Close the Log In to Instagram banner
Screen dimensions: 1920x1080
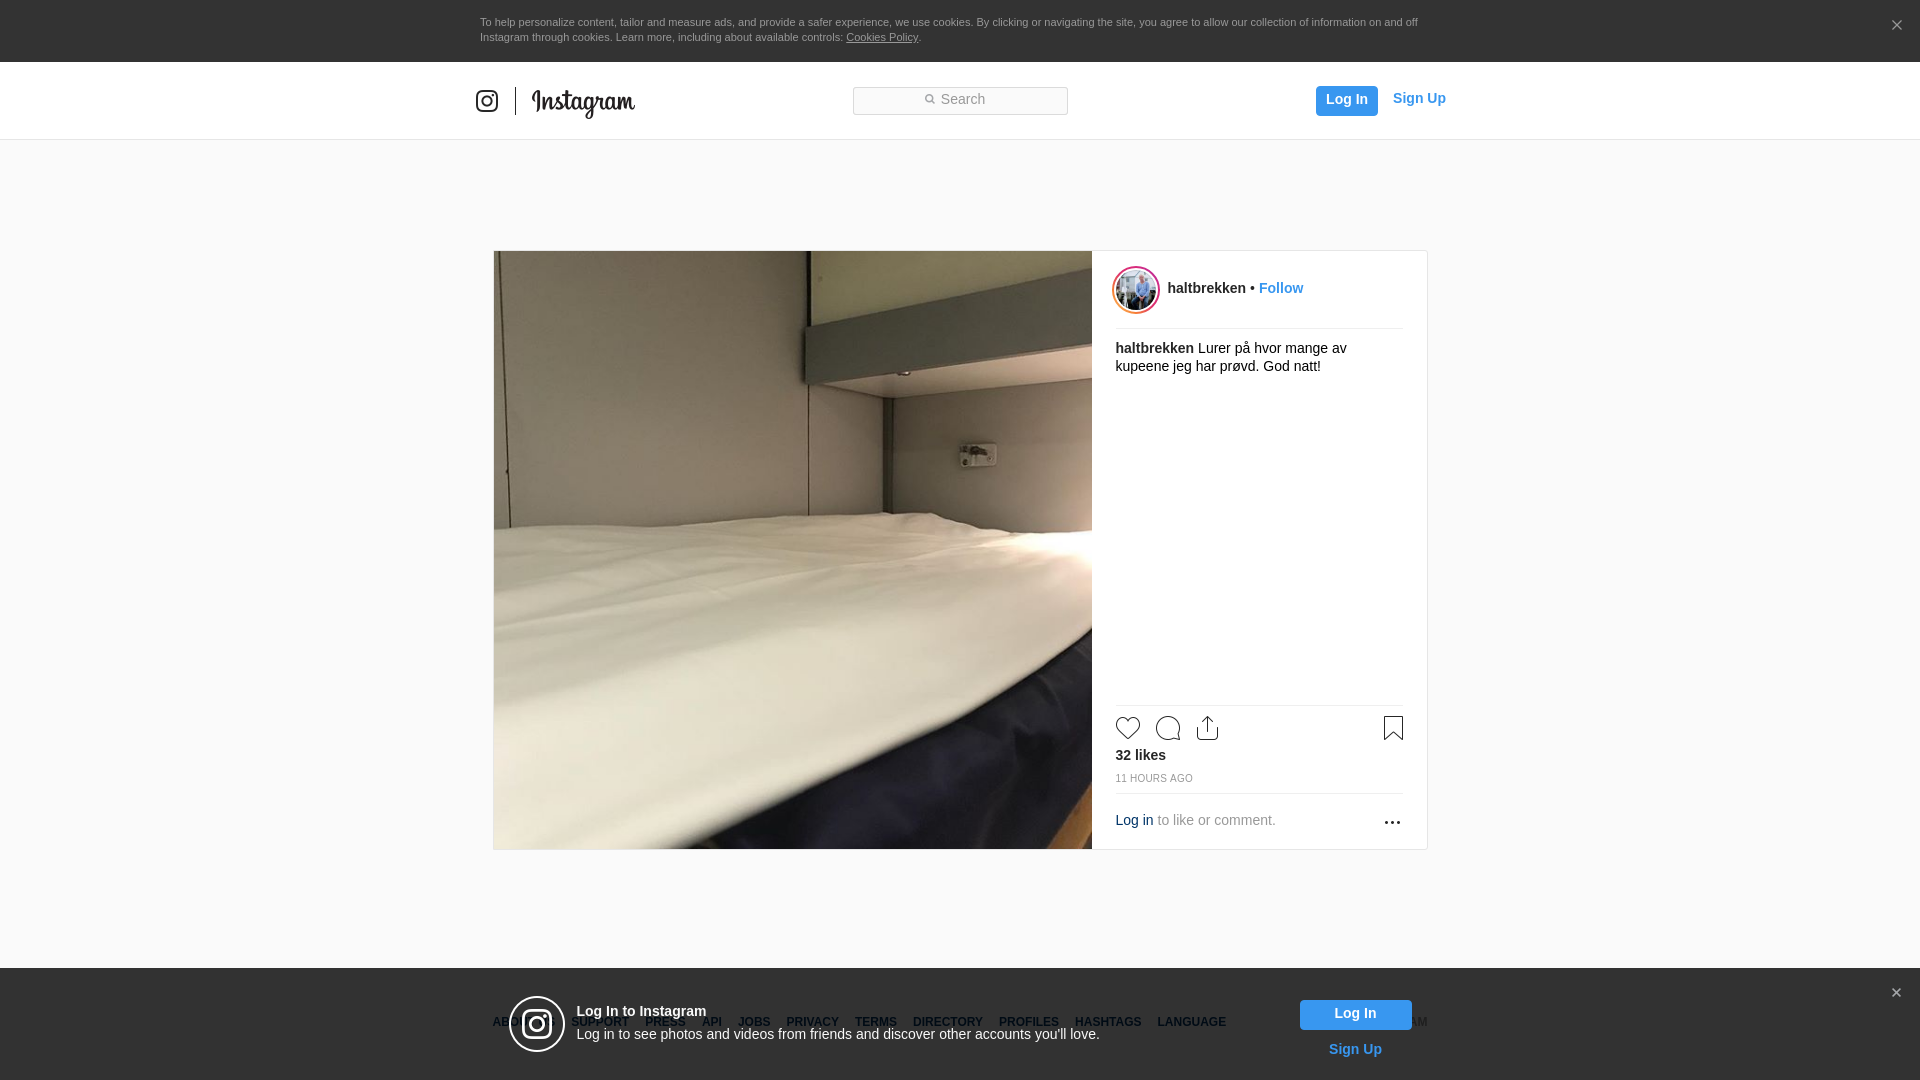1896,993
